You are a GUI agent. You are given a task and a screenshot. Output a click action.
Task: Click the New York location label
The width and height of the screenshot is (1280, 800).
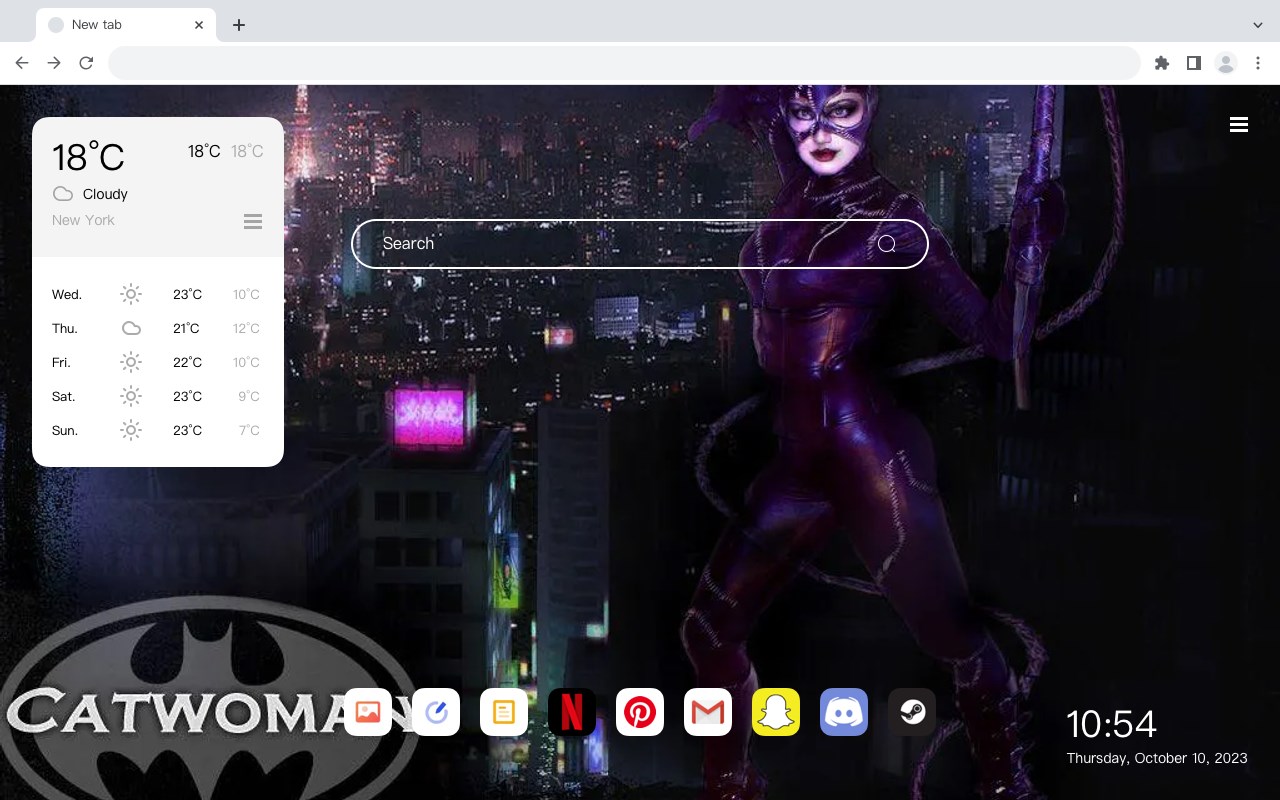tap(83, 220)
